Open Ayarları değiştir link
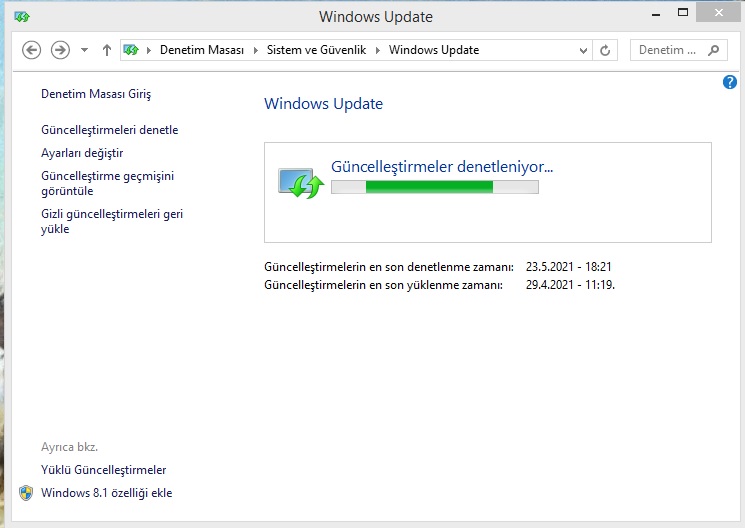The image size is (745, 528). (82, 153)
